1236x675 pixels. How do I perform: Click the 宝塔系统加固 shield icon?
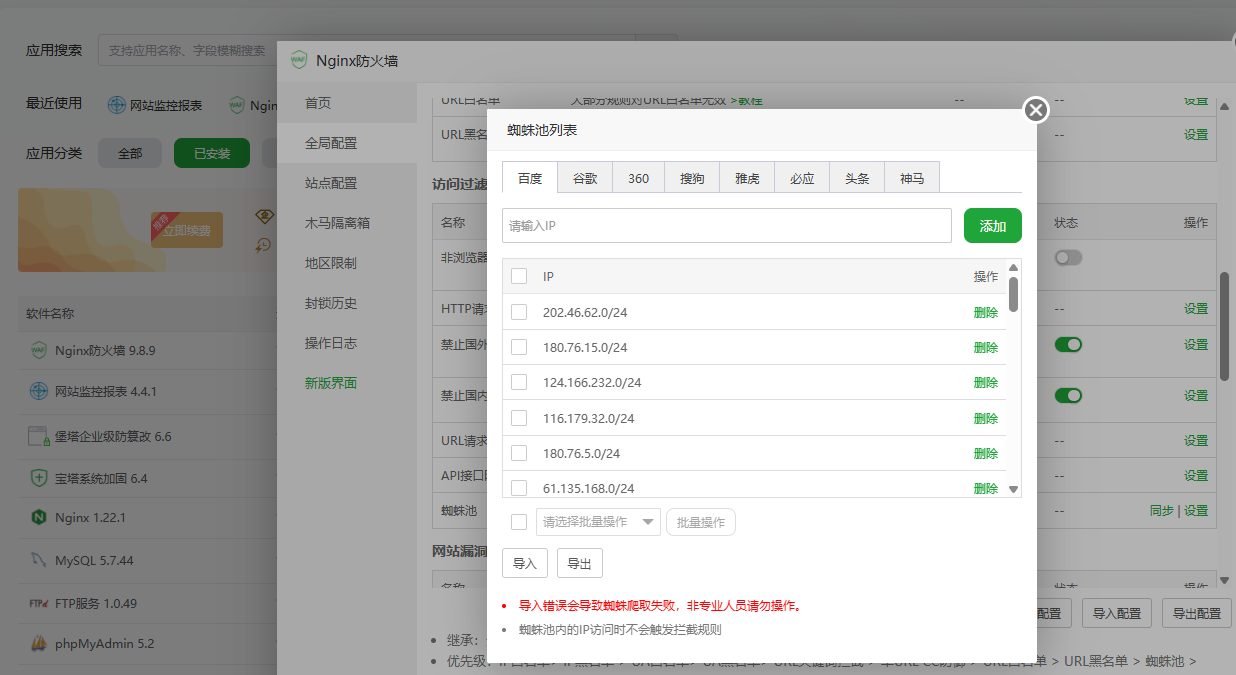39,478
